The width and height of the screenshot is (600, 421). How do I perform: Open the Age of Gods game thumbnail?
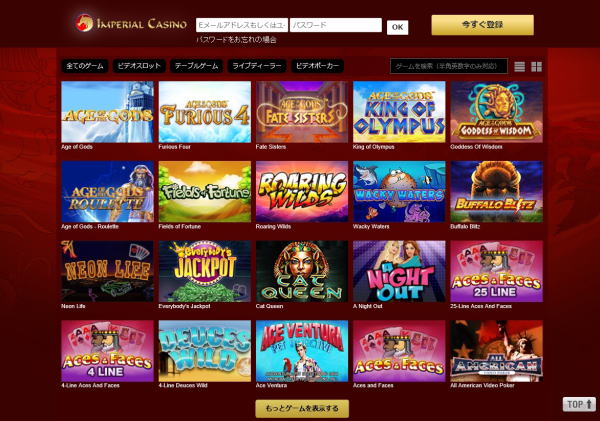point(107,112)
